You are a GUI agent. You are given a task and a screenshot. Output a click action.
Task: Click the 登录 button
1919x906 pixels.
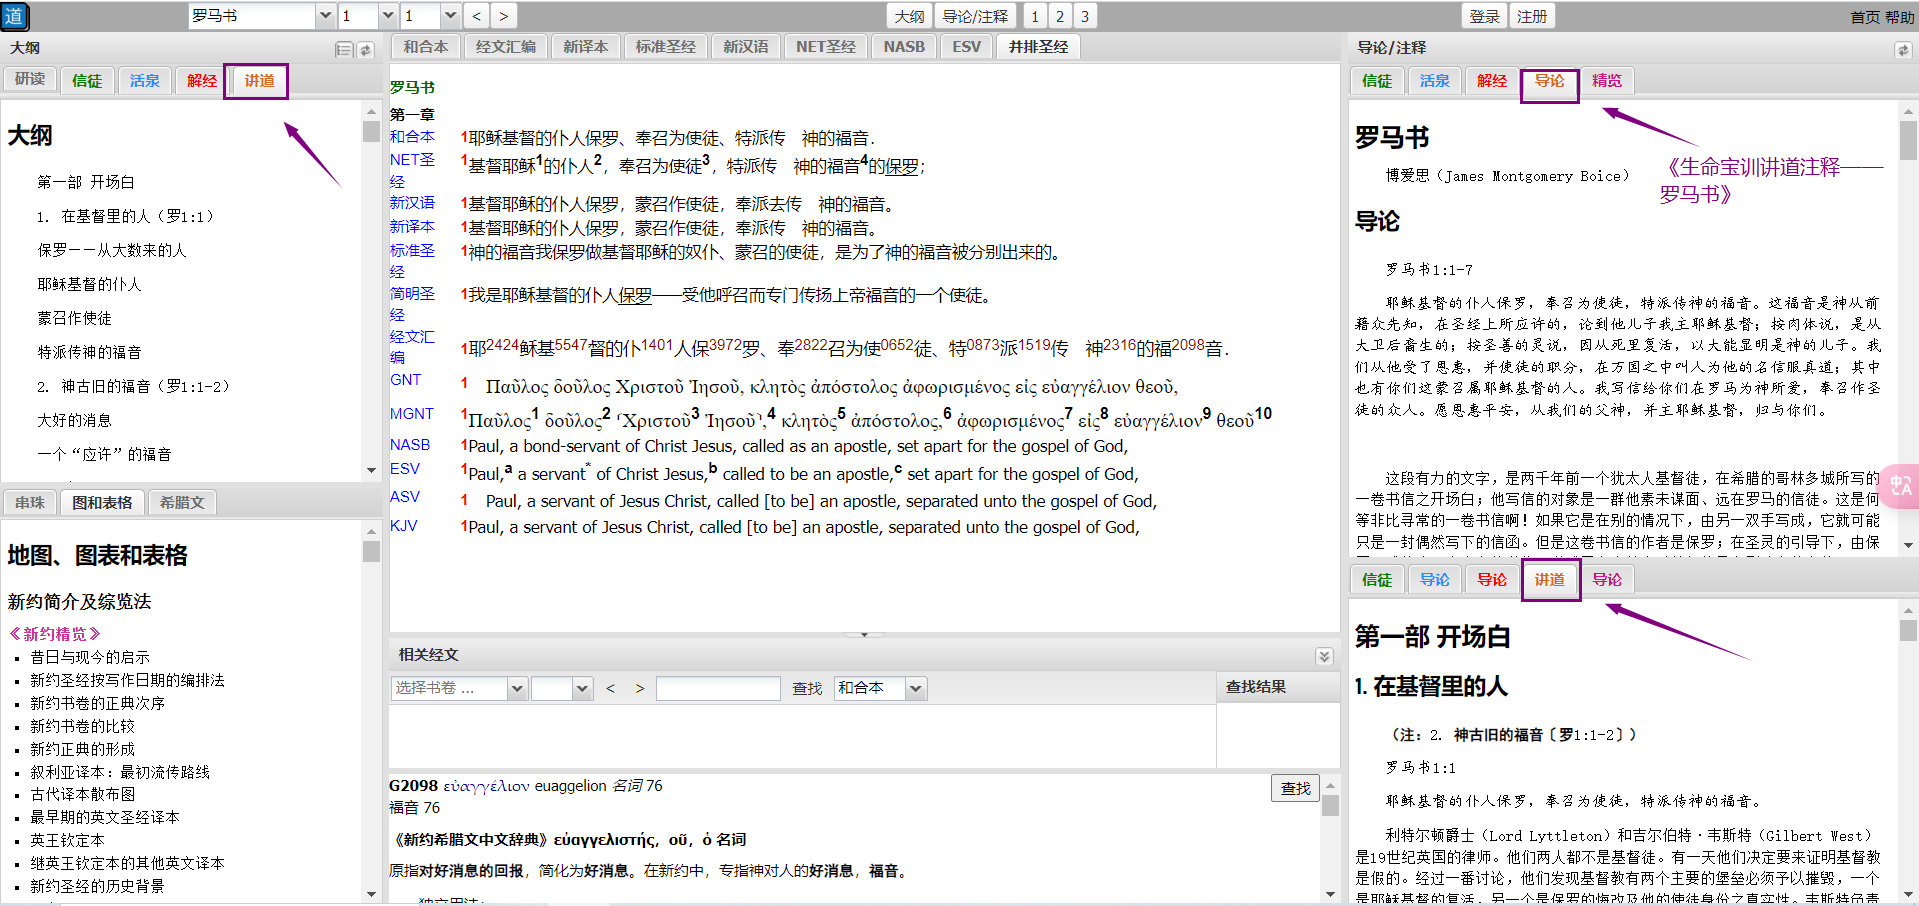pyautogui.click(x=1484, y=16)
